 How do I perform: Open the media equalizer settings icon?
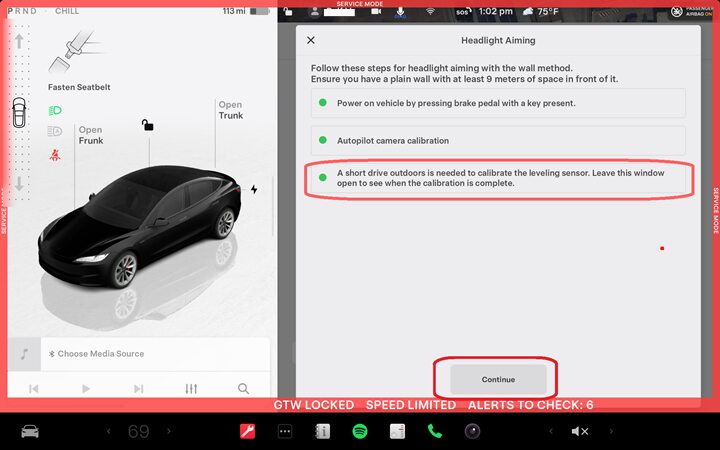pyautogui.click(x=191, y=388)
